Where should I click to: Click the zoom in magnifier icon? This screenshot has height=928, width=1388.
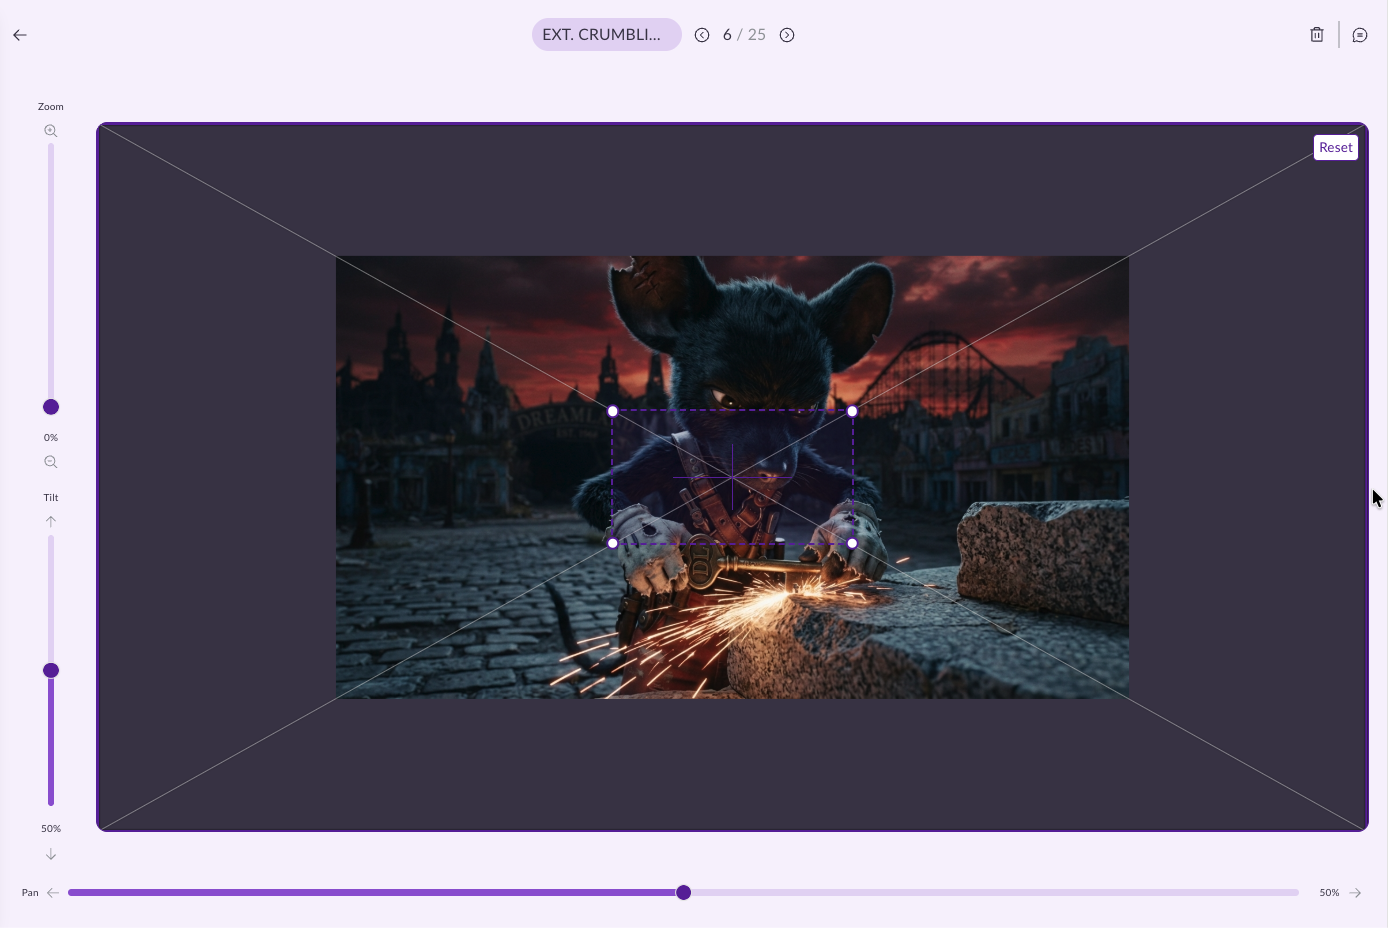(51, 131)
